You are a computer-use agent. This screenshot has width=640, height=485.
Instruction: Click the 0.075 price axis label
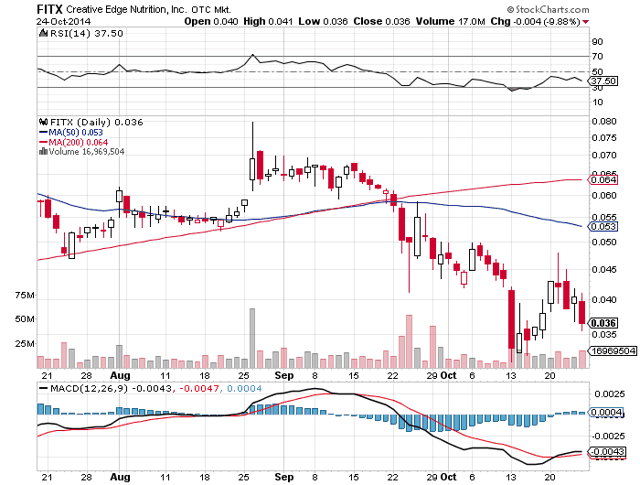604,138
